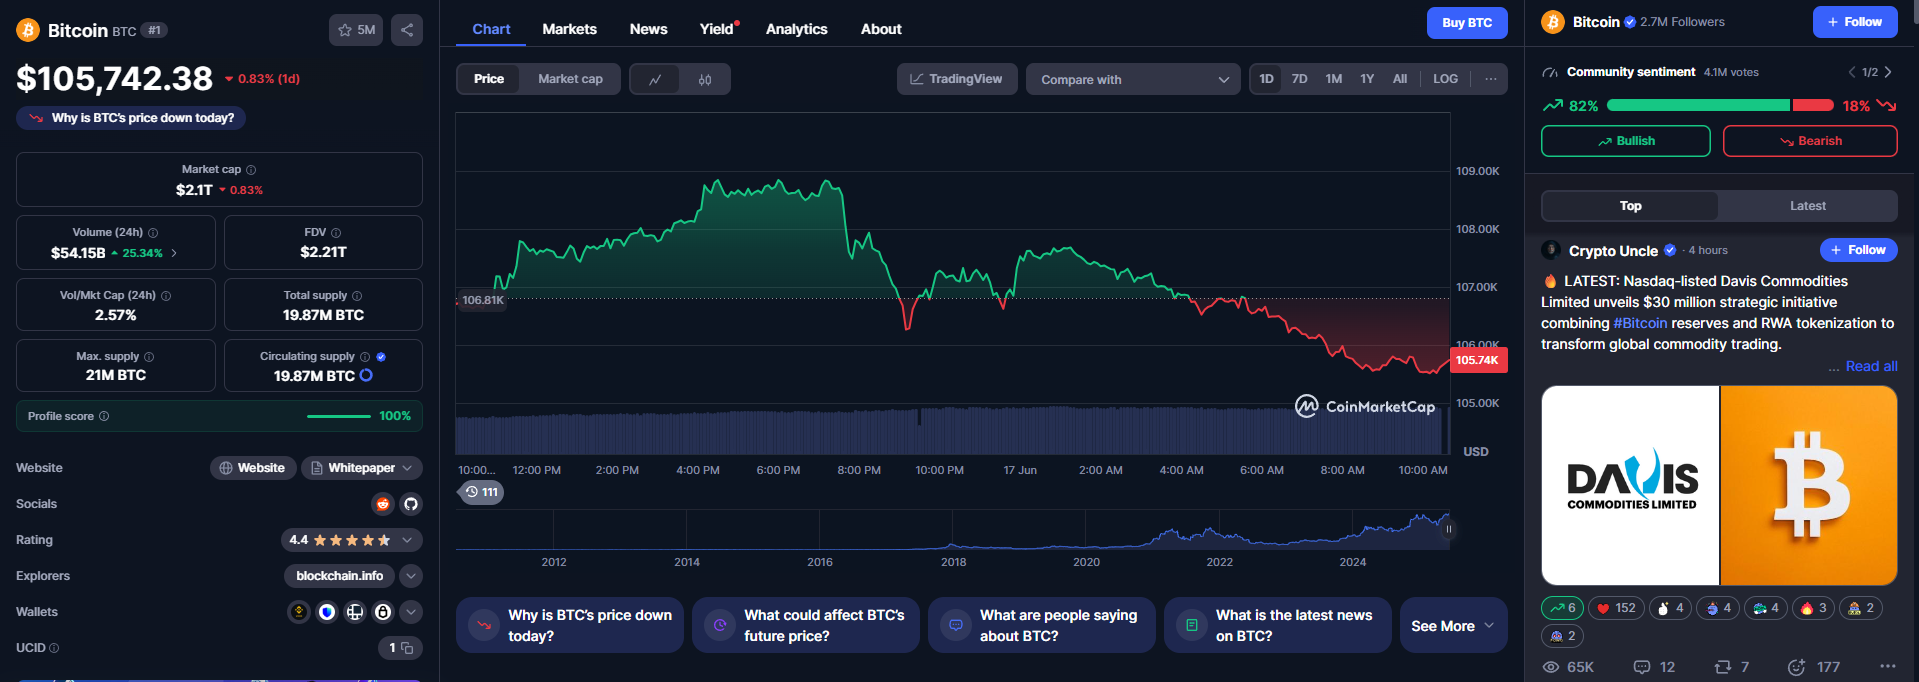Viewport: 1919px width, 682px height.
Task: Vote Bullish on community sentiment
Action: (1626, 141)
